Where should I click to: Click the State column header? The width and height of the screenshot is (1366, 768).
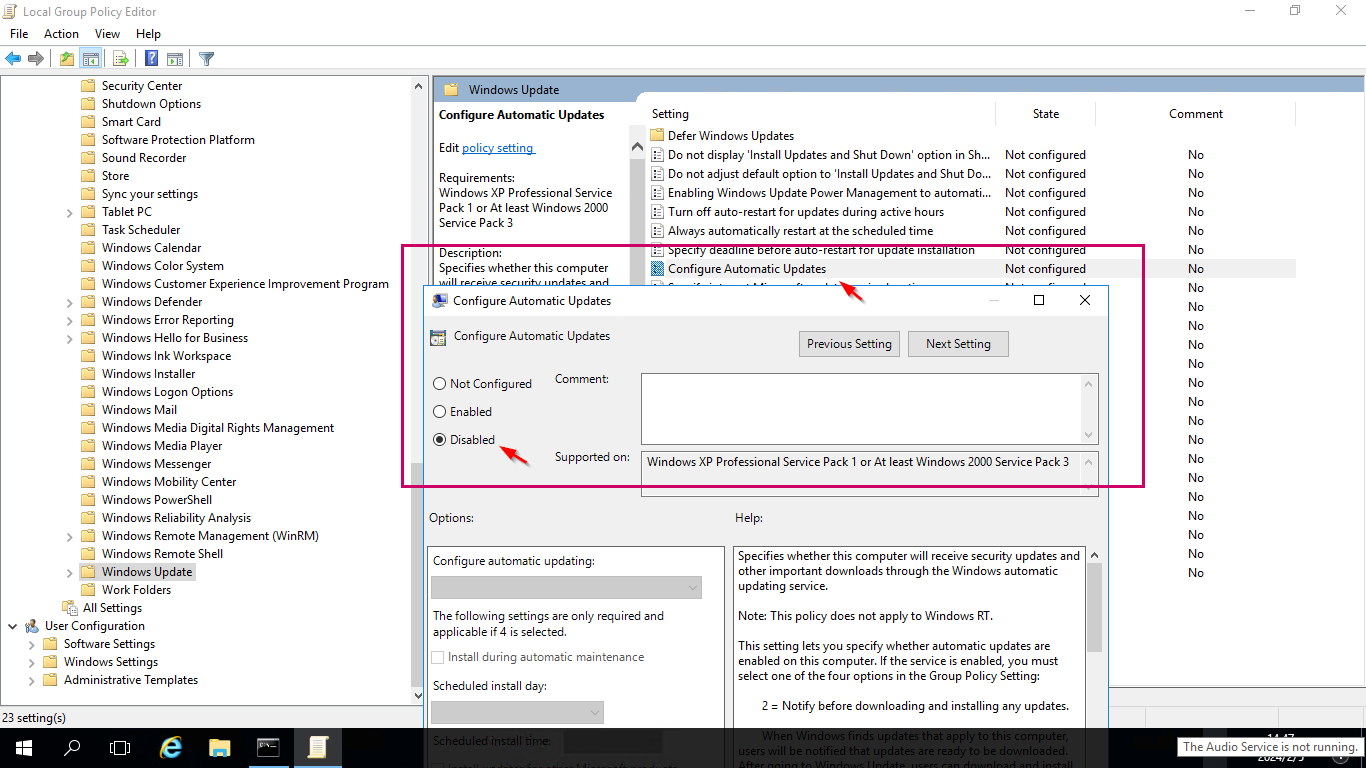pyautogui.click(x=1046, y=114)
